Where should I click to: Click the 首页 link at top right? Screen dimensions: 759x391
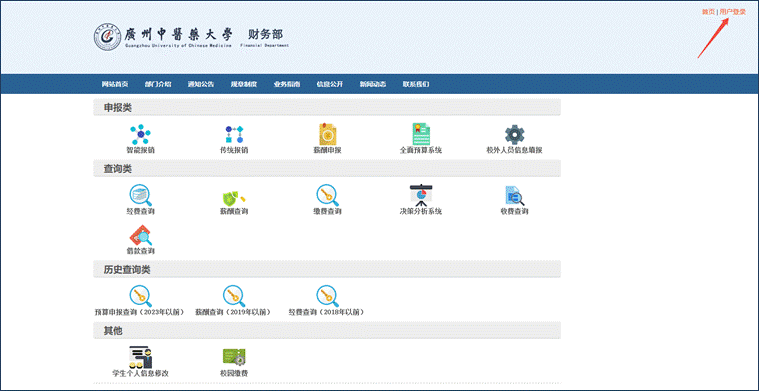click(x=708, y=12)
